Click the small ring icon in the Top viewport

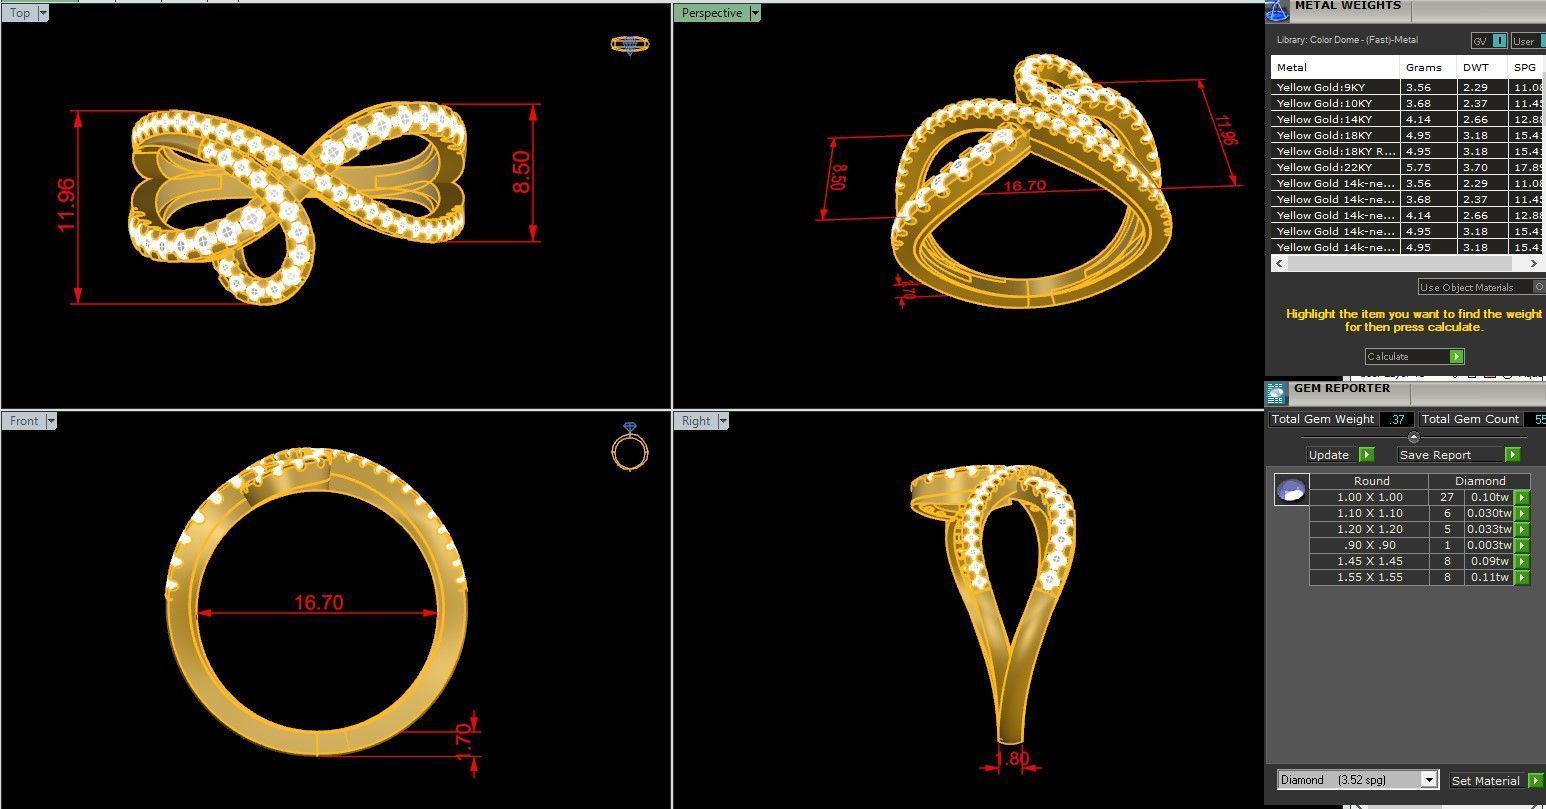[629, 44]
